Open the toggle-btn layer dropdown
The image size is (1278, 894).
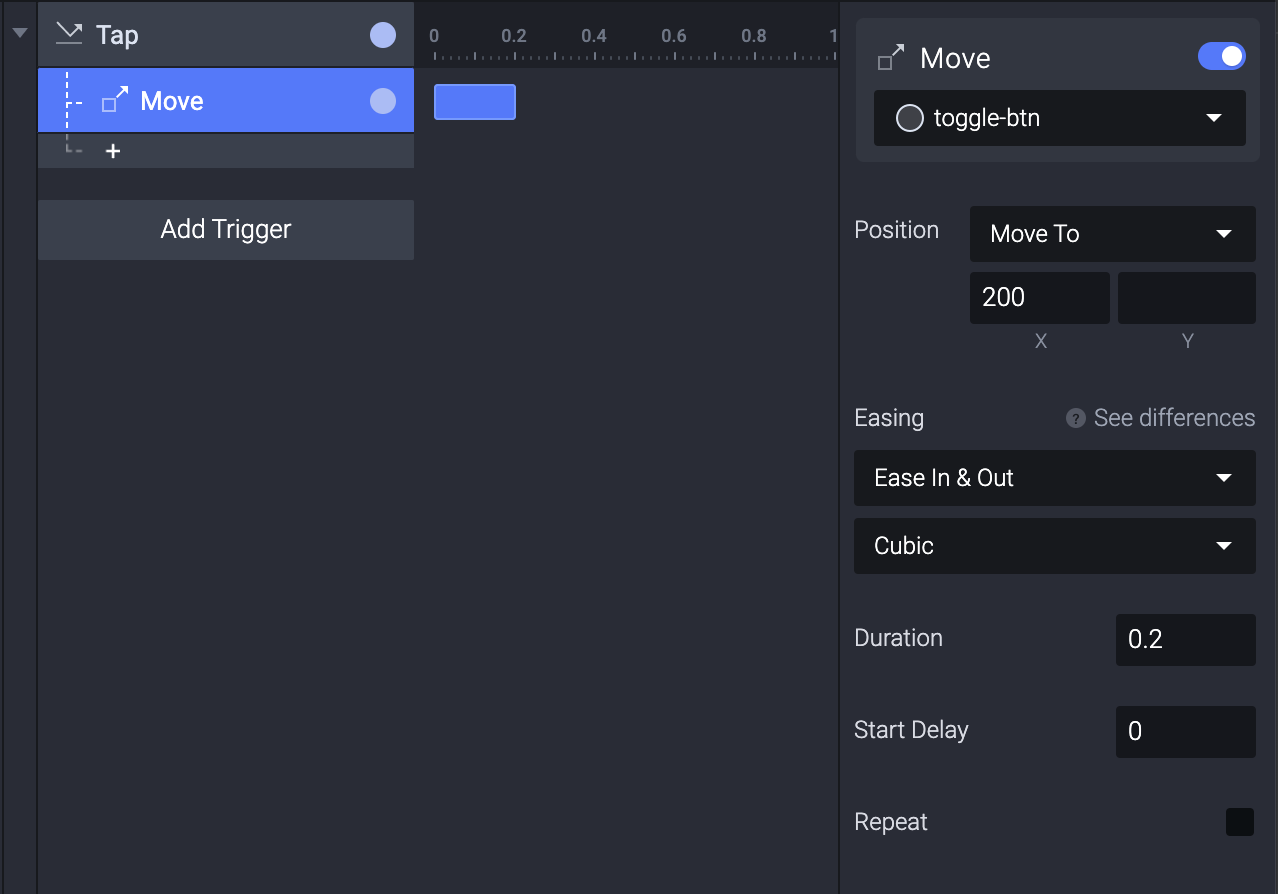tap(1060, 118)
